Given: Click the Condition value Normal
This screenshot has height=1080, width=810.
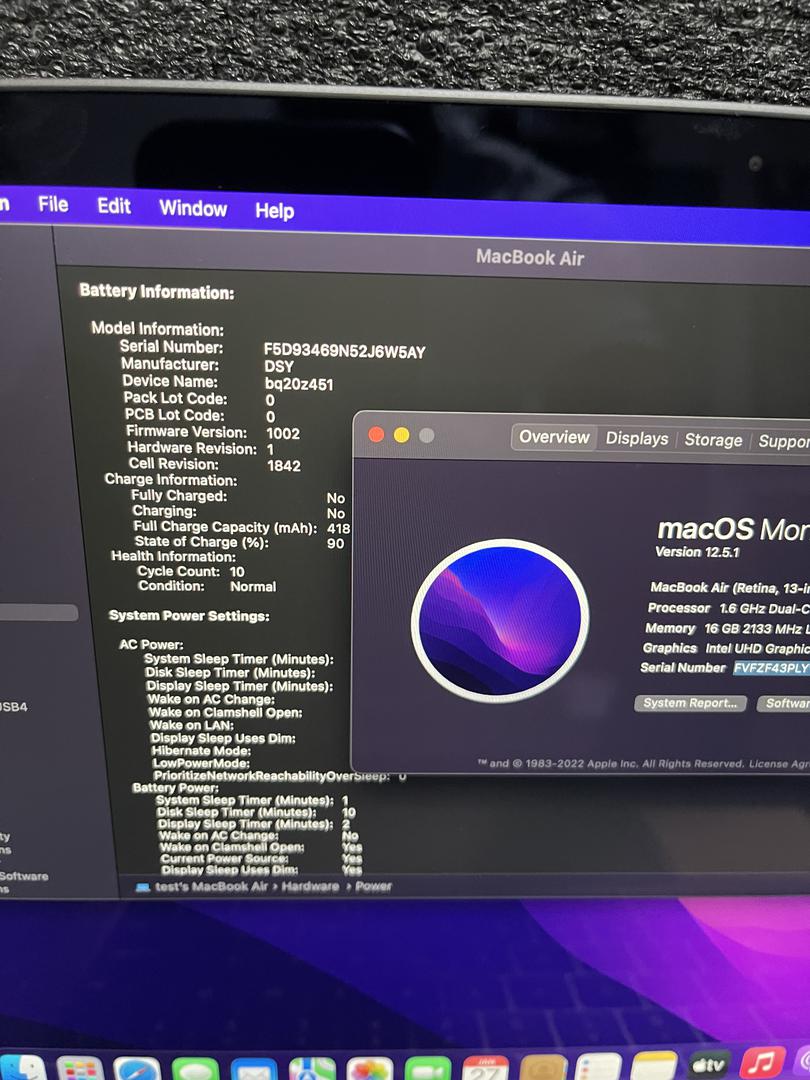Looking at the screenshot, I should point(253,587).
